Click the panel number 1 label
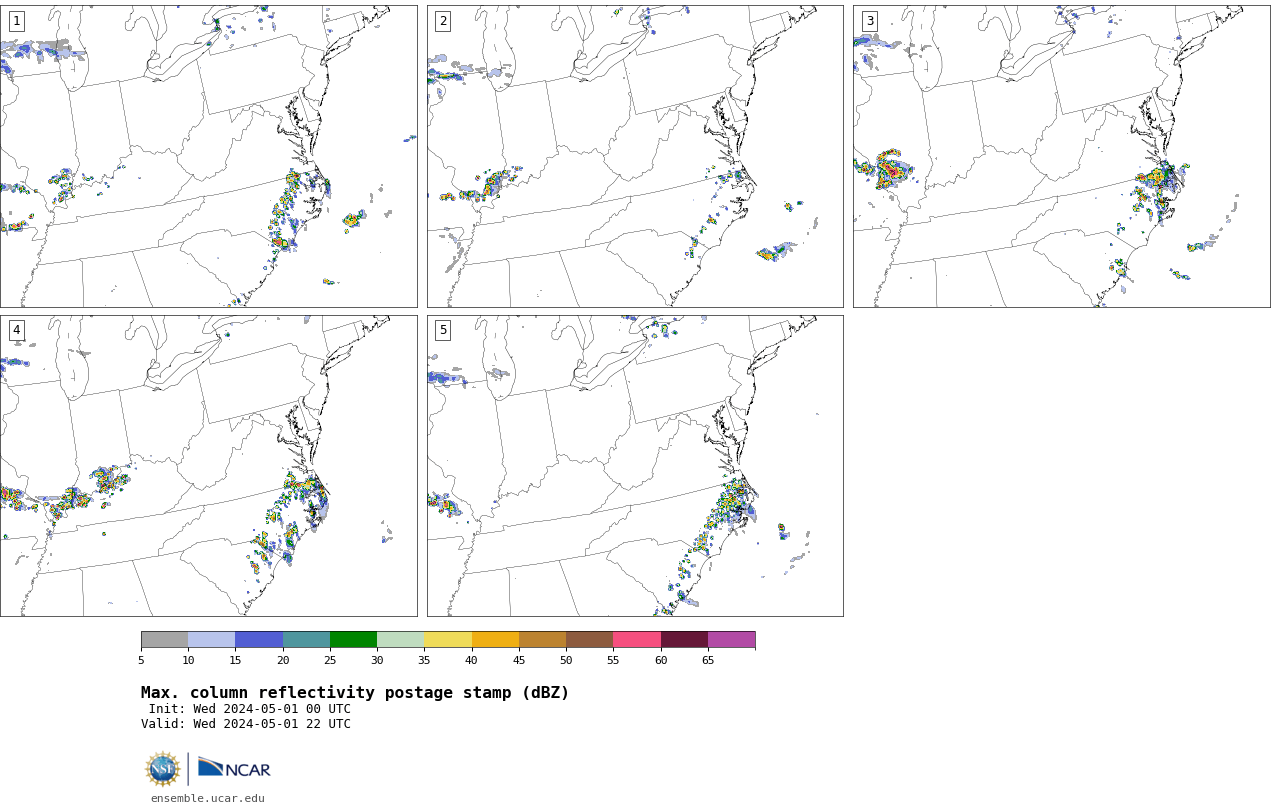1280x809 pixels. [16, 21]
